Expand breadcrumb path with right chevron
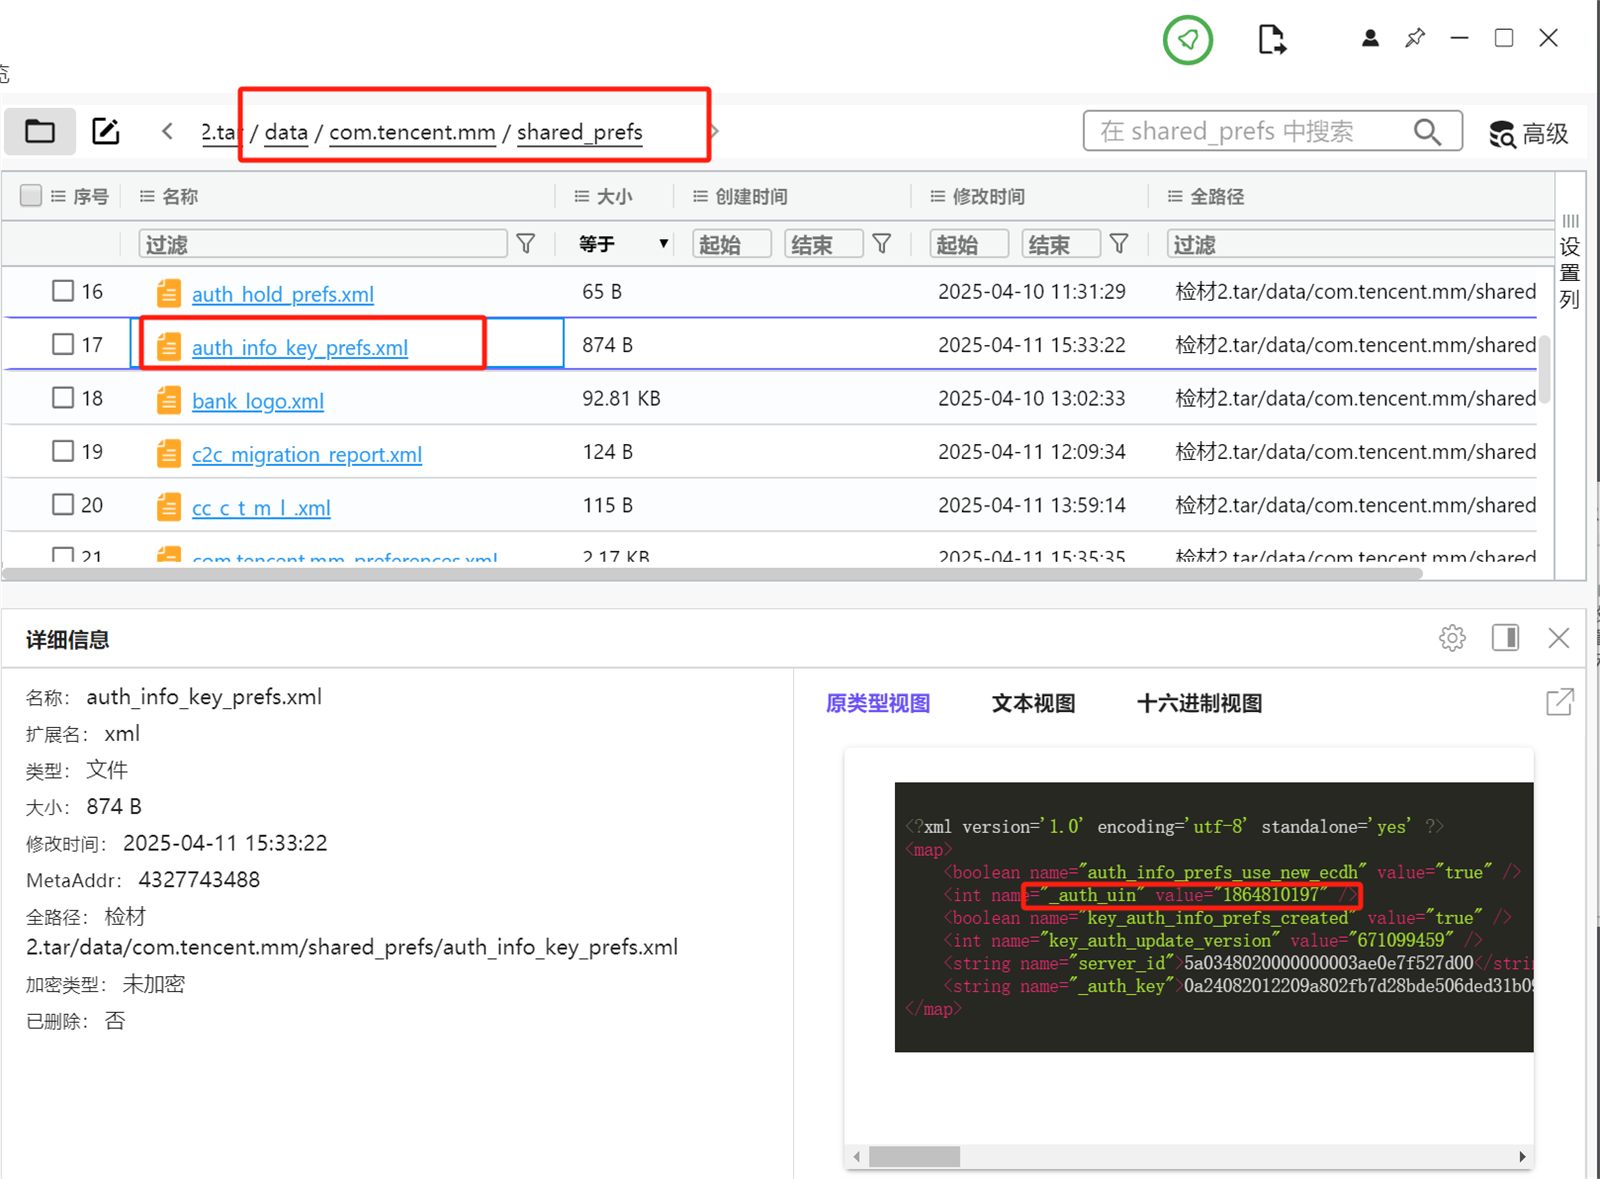This screenshot has width=1600, height=1179. click(x=715, y=131)
